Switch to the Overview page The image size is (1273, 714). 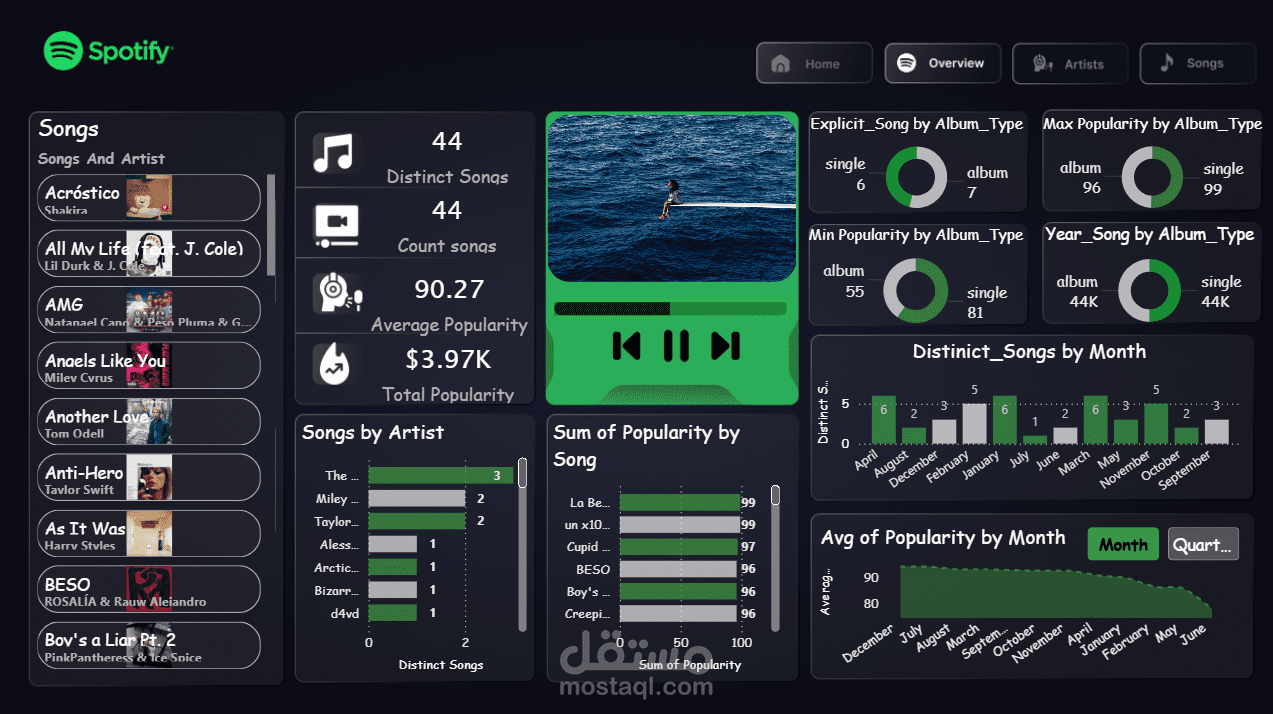coord(942,62)
